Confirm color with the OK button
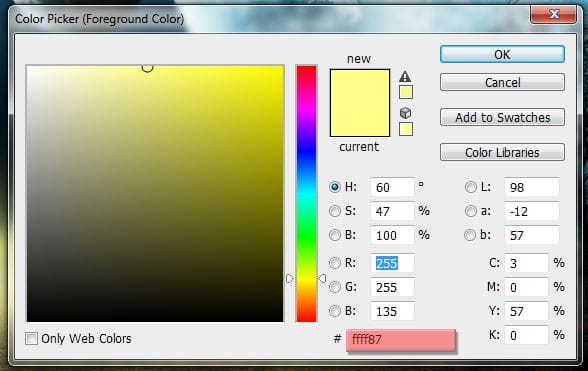Viewport: 588px width, 371px height. coord(502,54)
